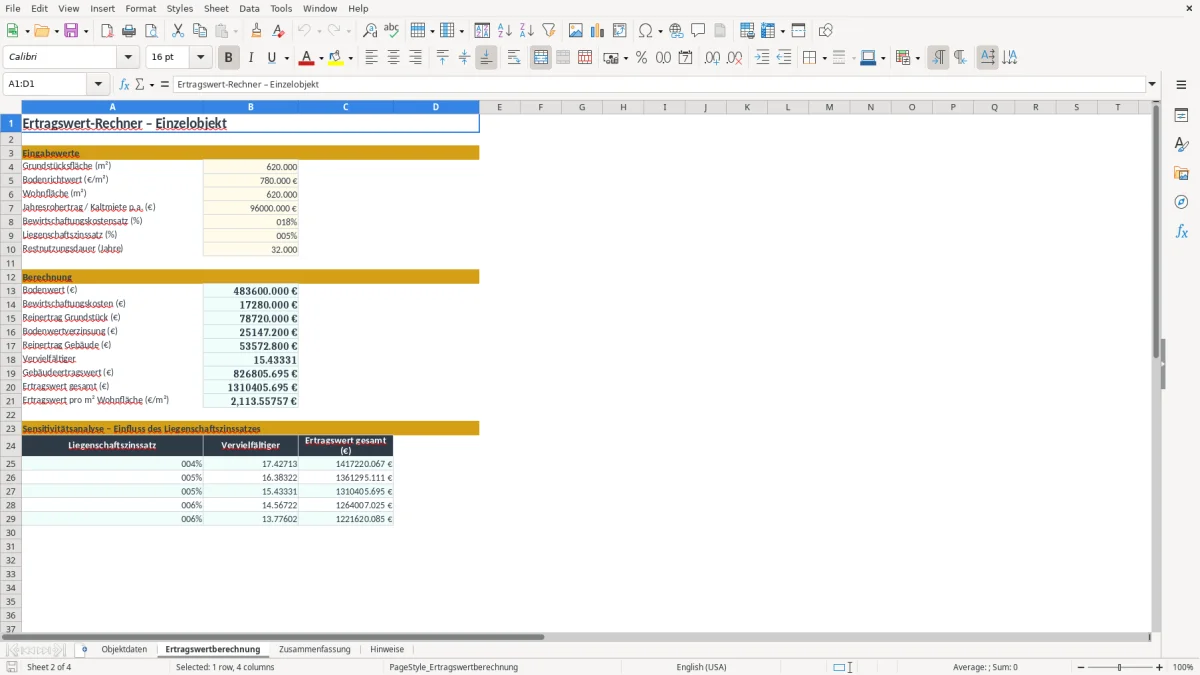Expand Name Box dropdown
Screen dimensions: 1200x675
[x=98, y=84]
